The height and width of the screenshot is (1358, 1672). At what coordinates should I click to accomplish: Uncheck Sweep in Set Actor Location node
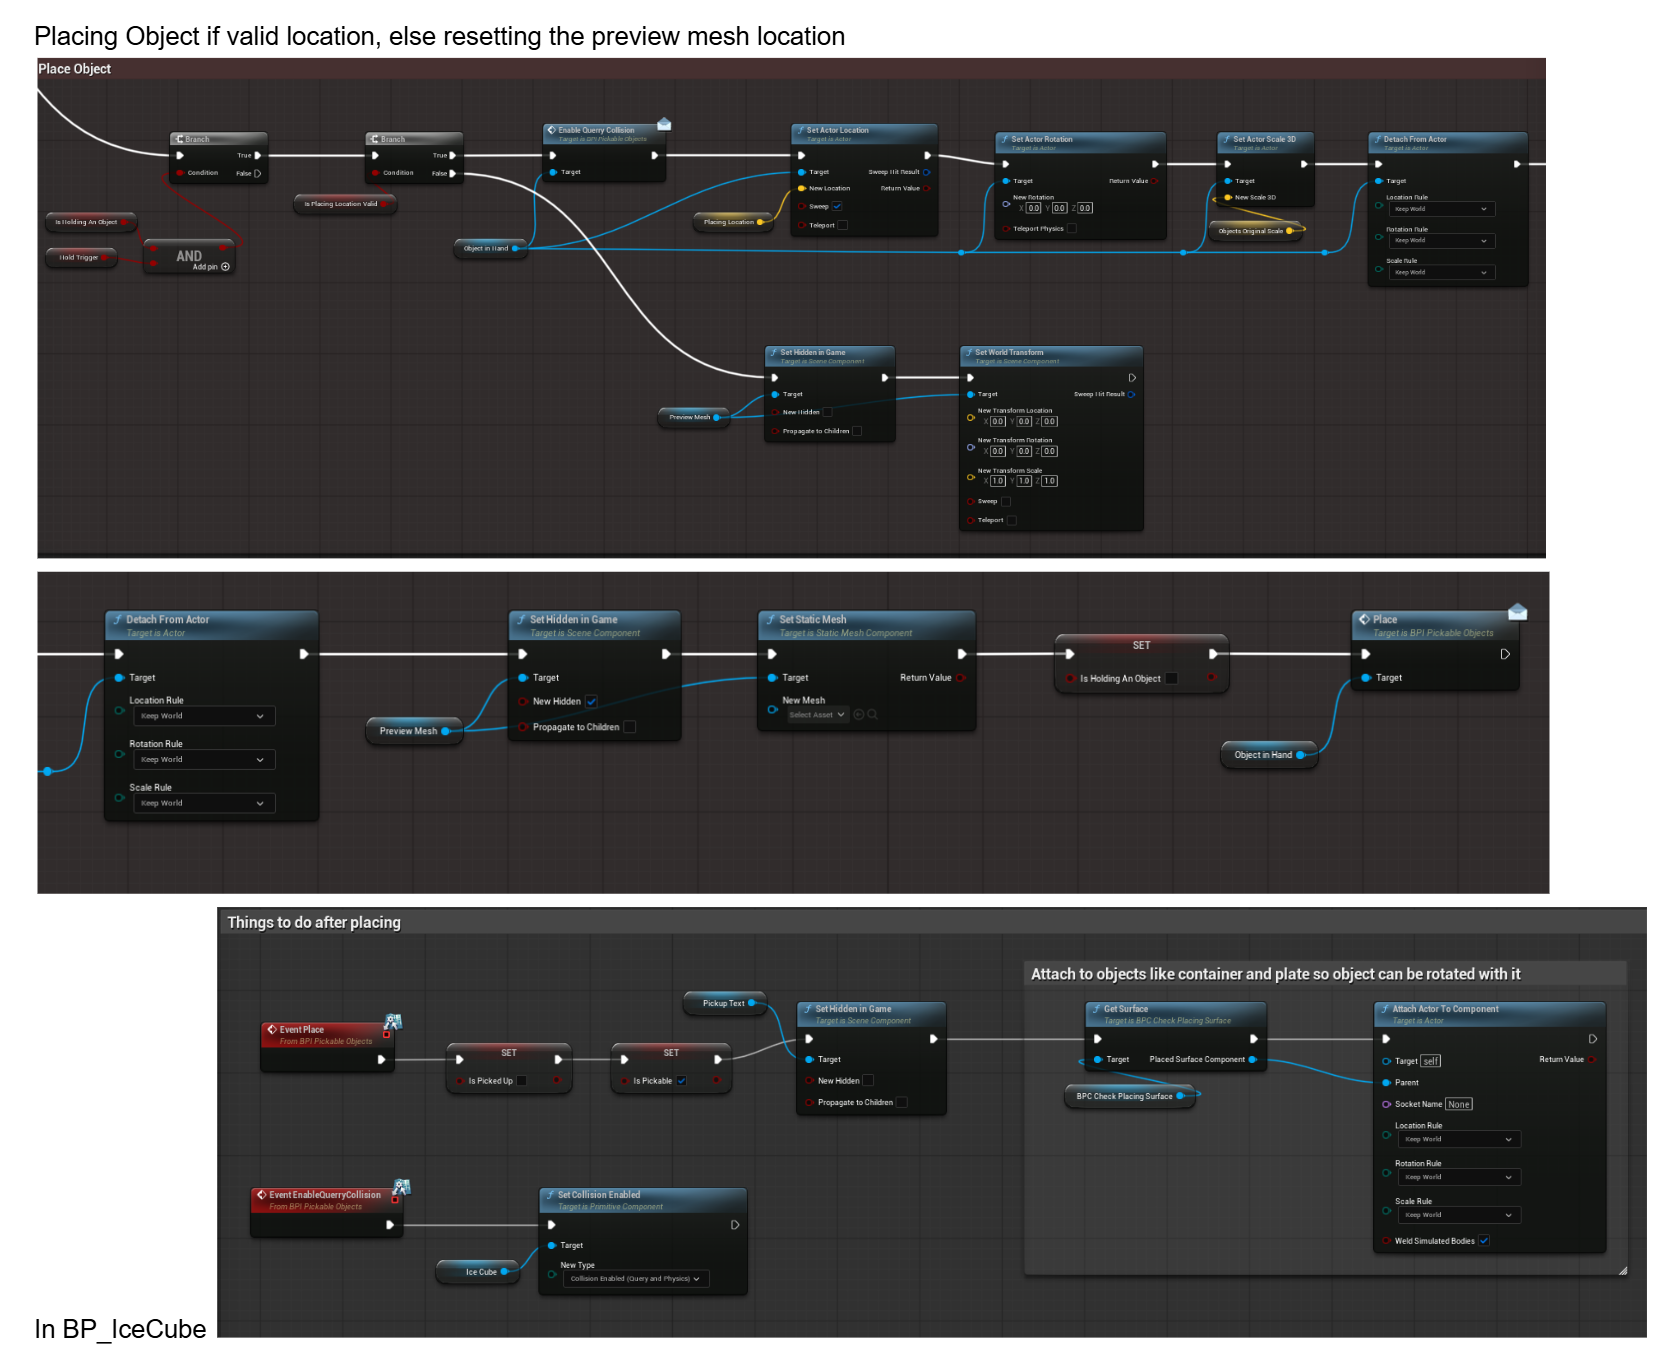[837, 206]
